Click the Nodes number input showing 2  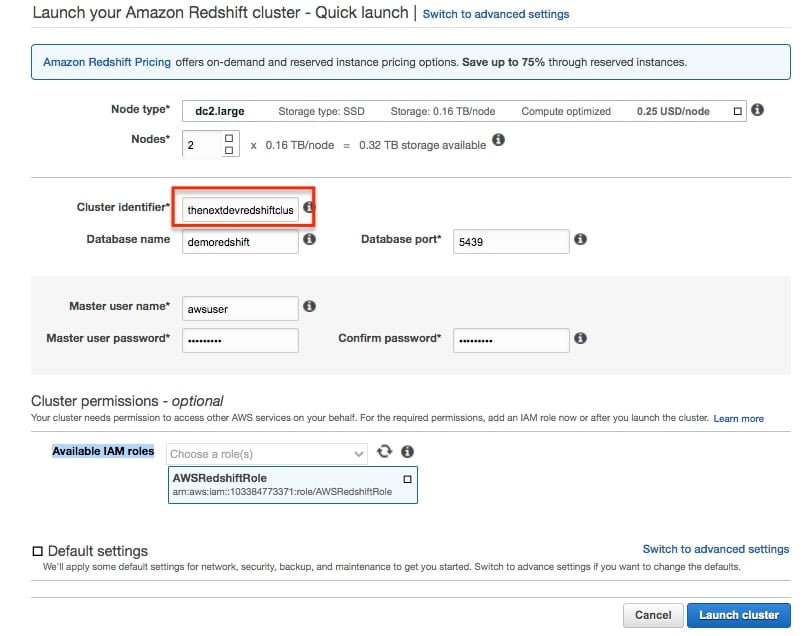point(202,145)
